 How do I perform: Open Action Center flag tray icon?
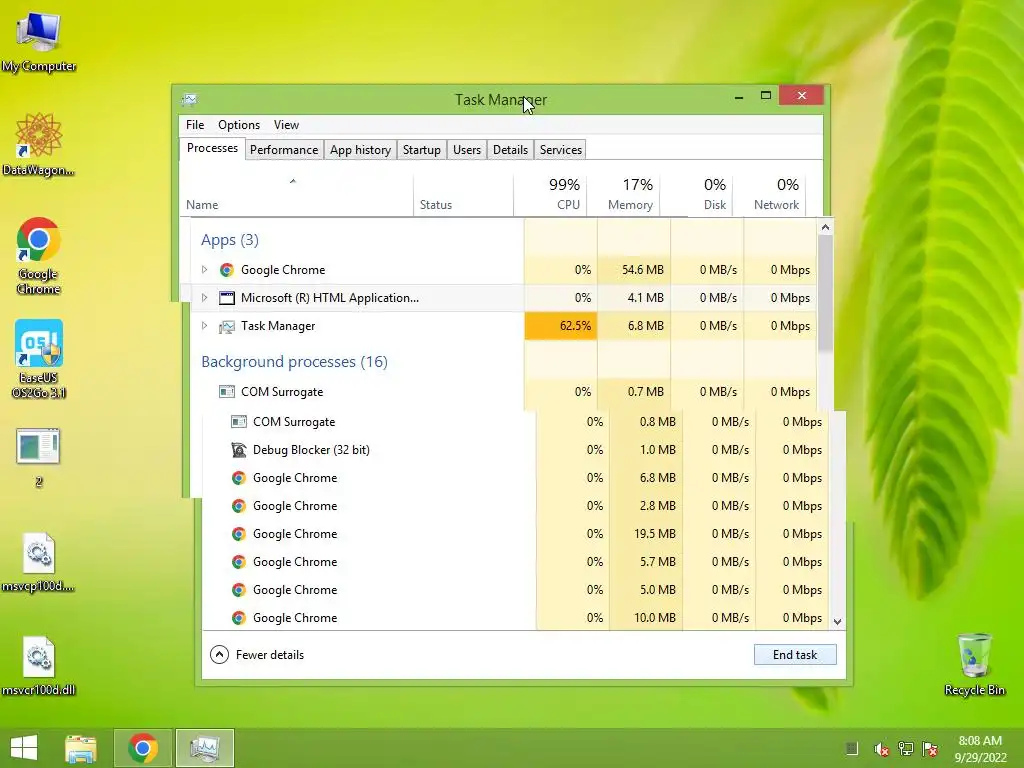tap(930, 749)
